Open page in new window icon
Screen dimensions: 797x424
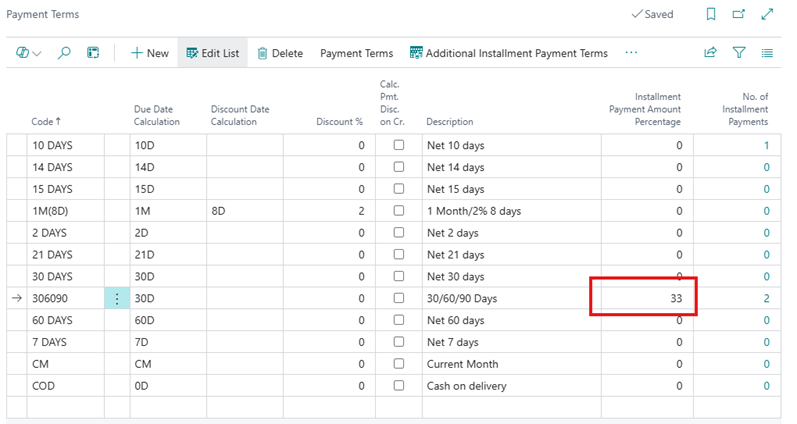pos(739,15)
